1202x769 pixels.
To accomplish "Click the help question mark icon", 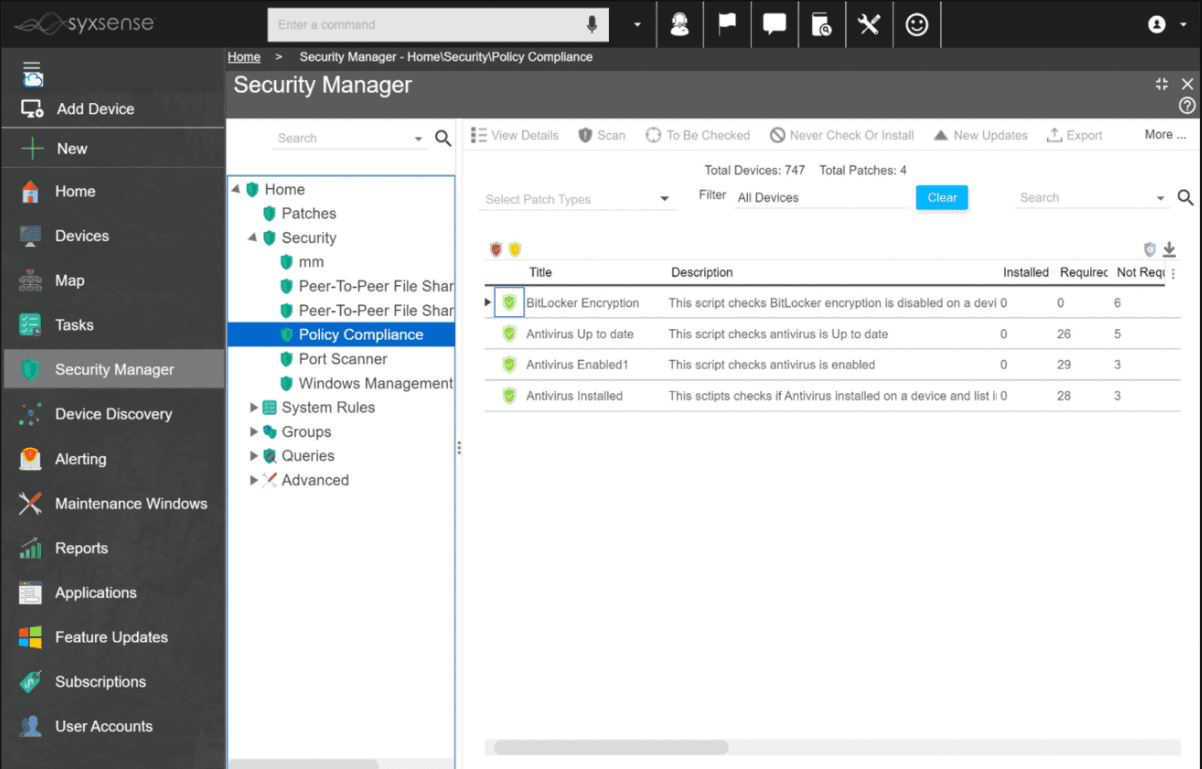I will [1187, 106].
